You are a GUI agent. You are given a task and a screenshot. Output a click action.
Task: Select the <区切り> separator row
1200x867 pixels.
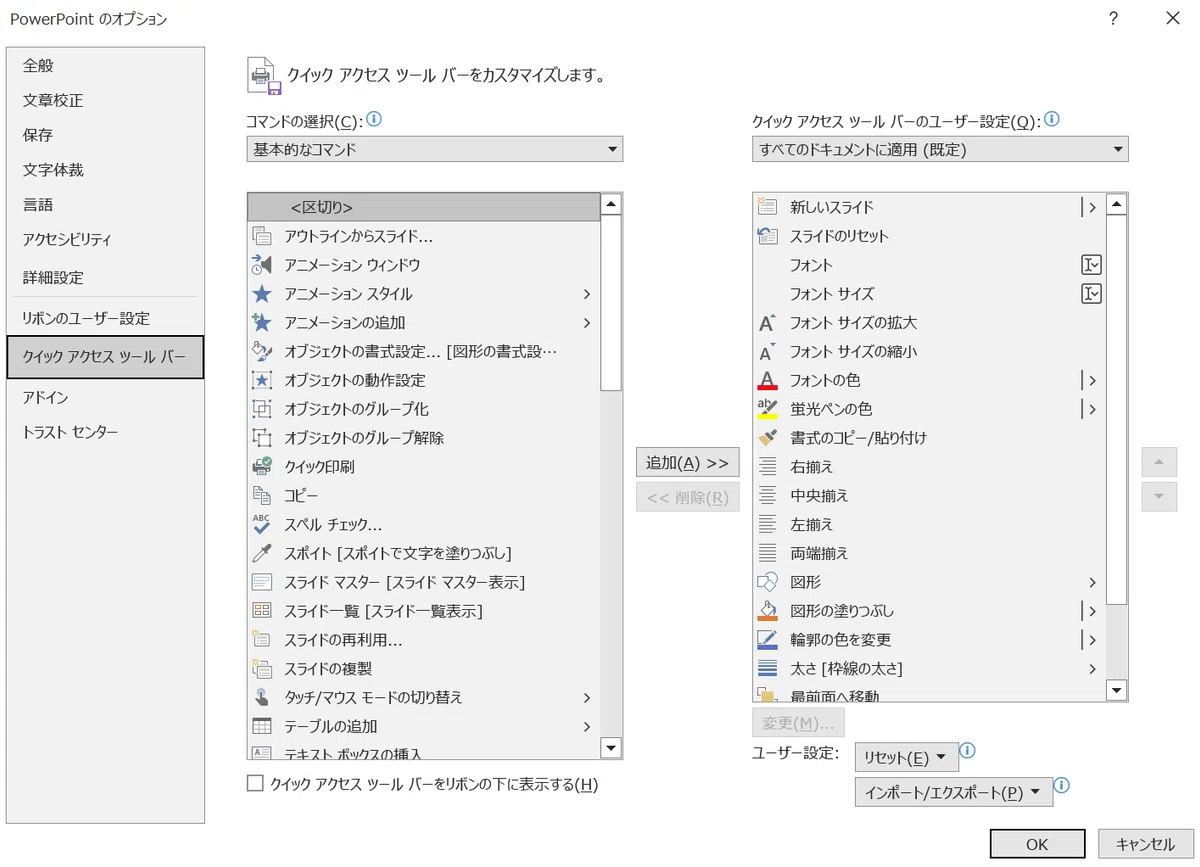coord(424,207)
